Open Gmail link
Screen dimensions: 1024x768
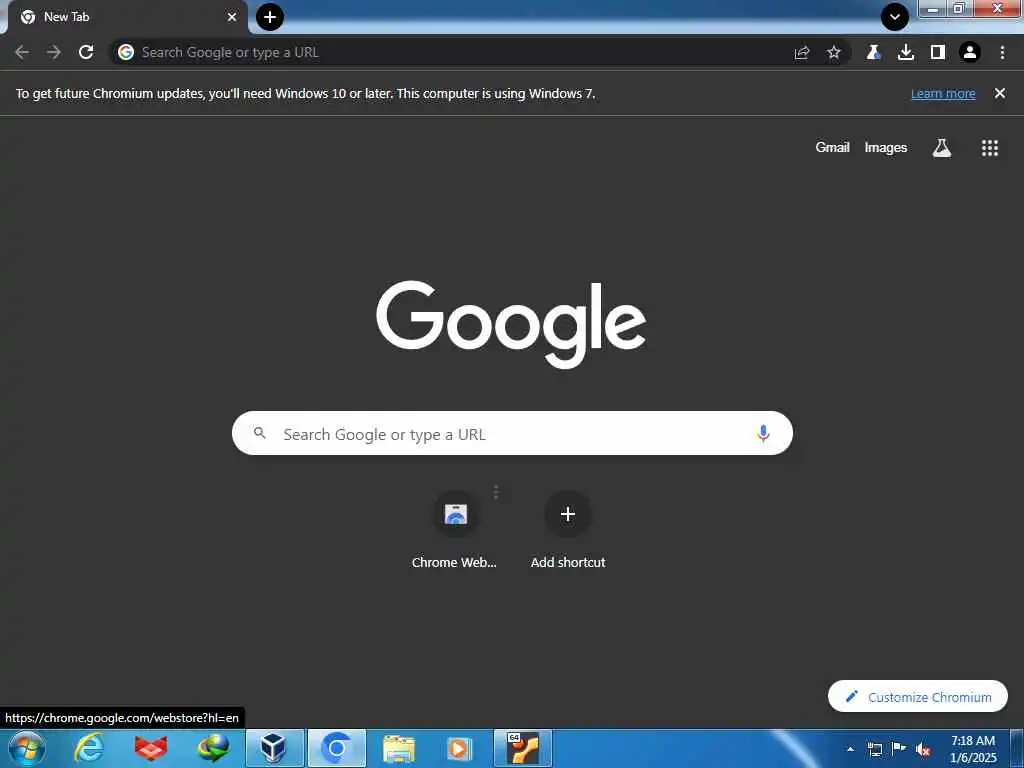832,148
